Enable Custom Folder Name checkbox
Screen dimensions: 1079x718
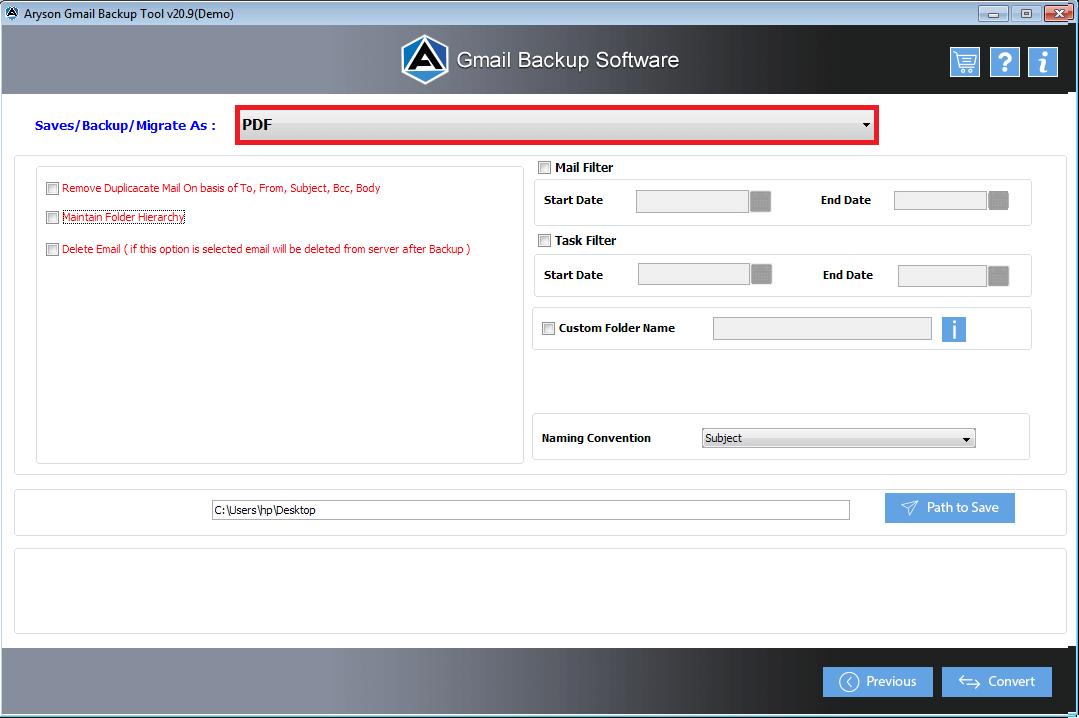click(548, 328)
